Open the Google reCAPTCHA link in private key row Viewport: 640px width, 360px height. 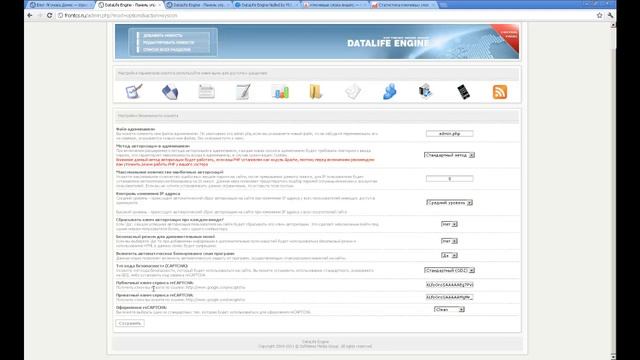216,300
